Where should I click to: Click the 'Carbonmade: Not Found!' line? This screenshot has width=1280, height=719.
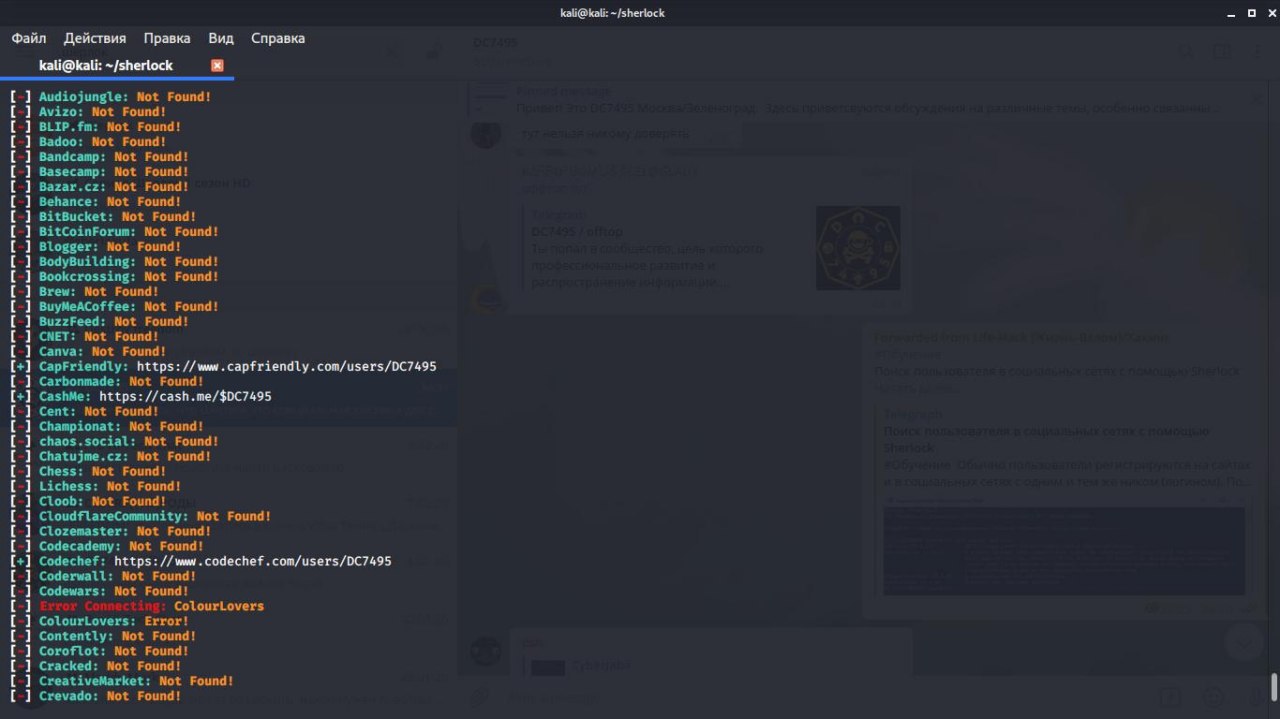(107, 381)
